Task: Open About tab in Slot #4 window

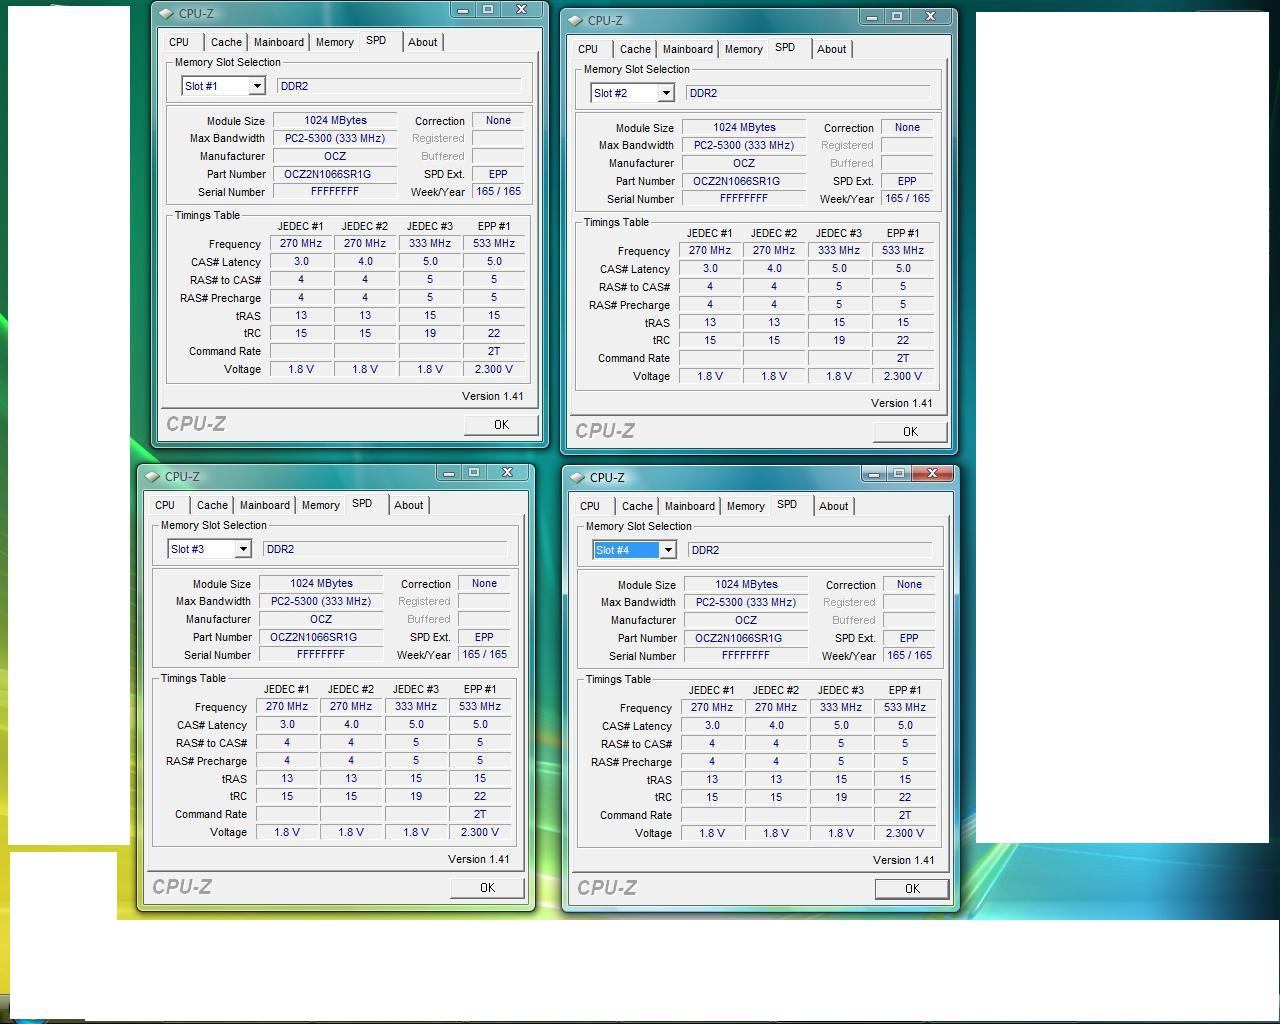Action: pos(833,506)
